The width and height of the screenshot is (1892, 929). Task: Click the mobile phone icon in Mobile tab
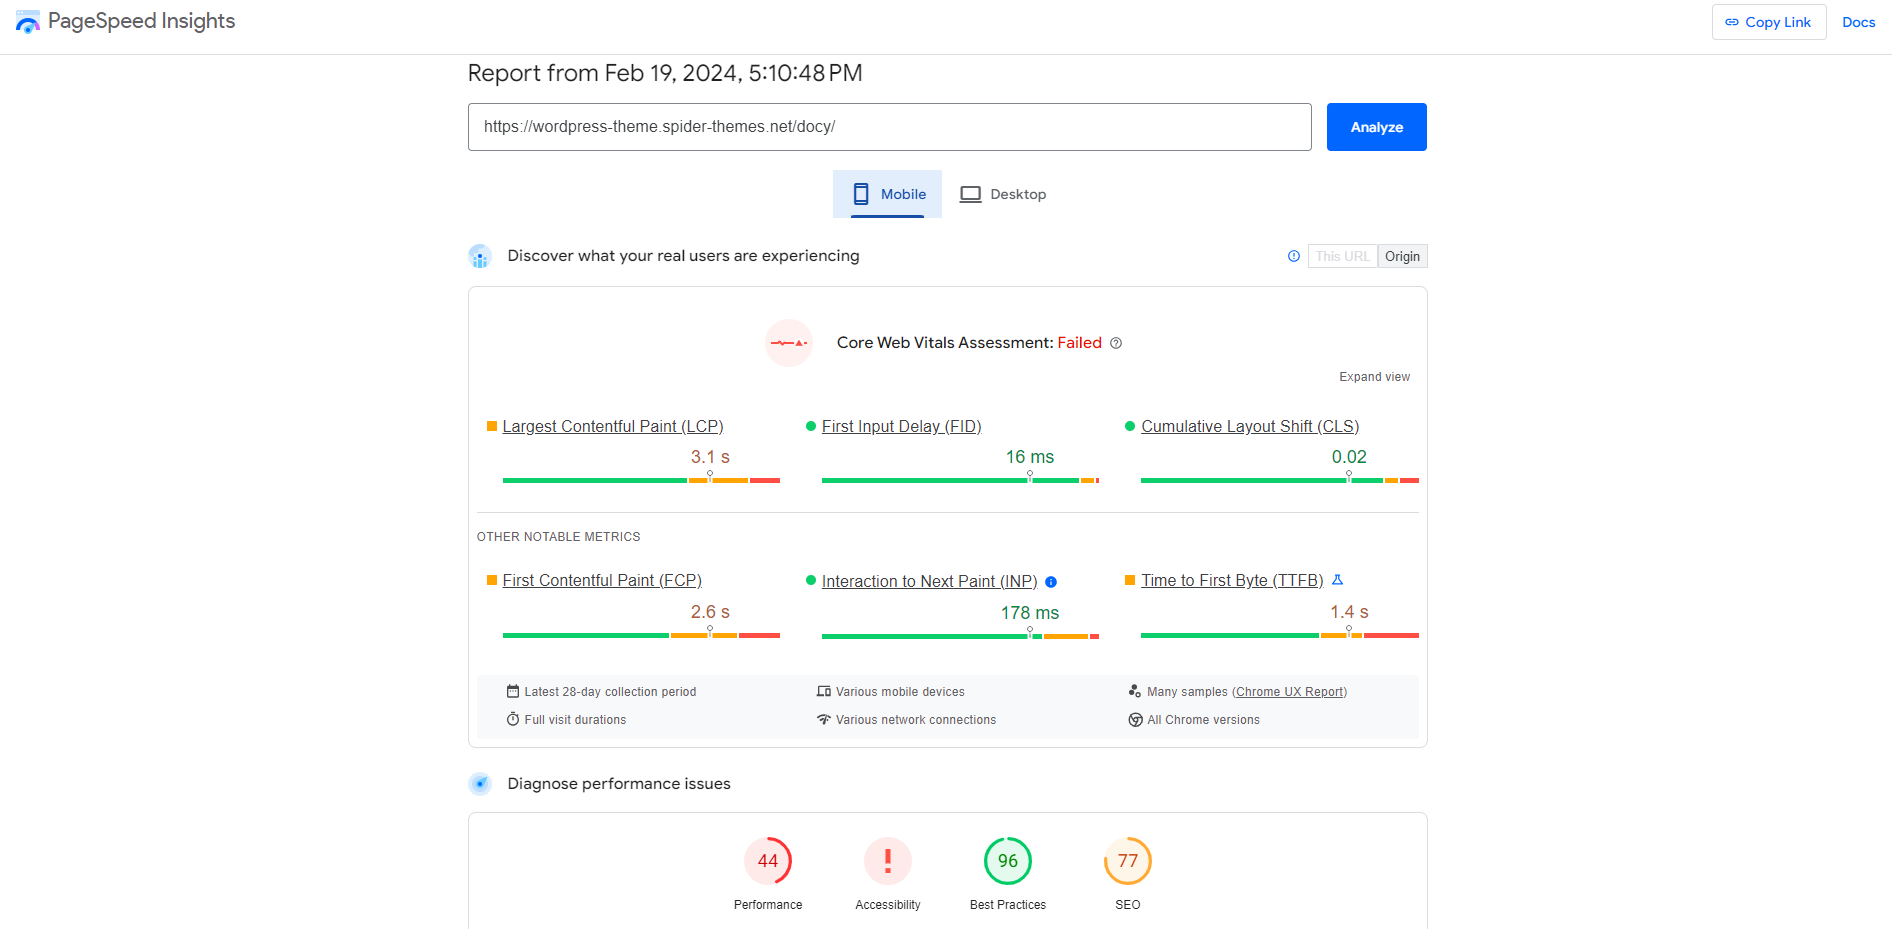pos(861,194)
